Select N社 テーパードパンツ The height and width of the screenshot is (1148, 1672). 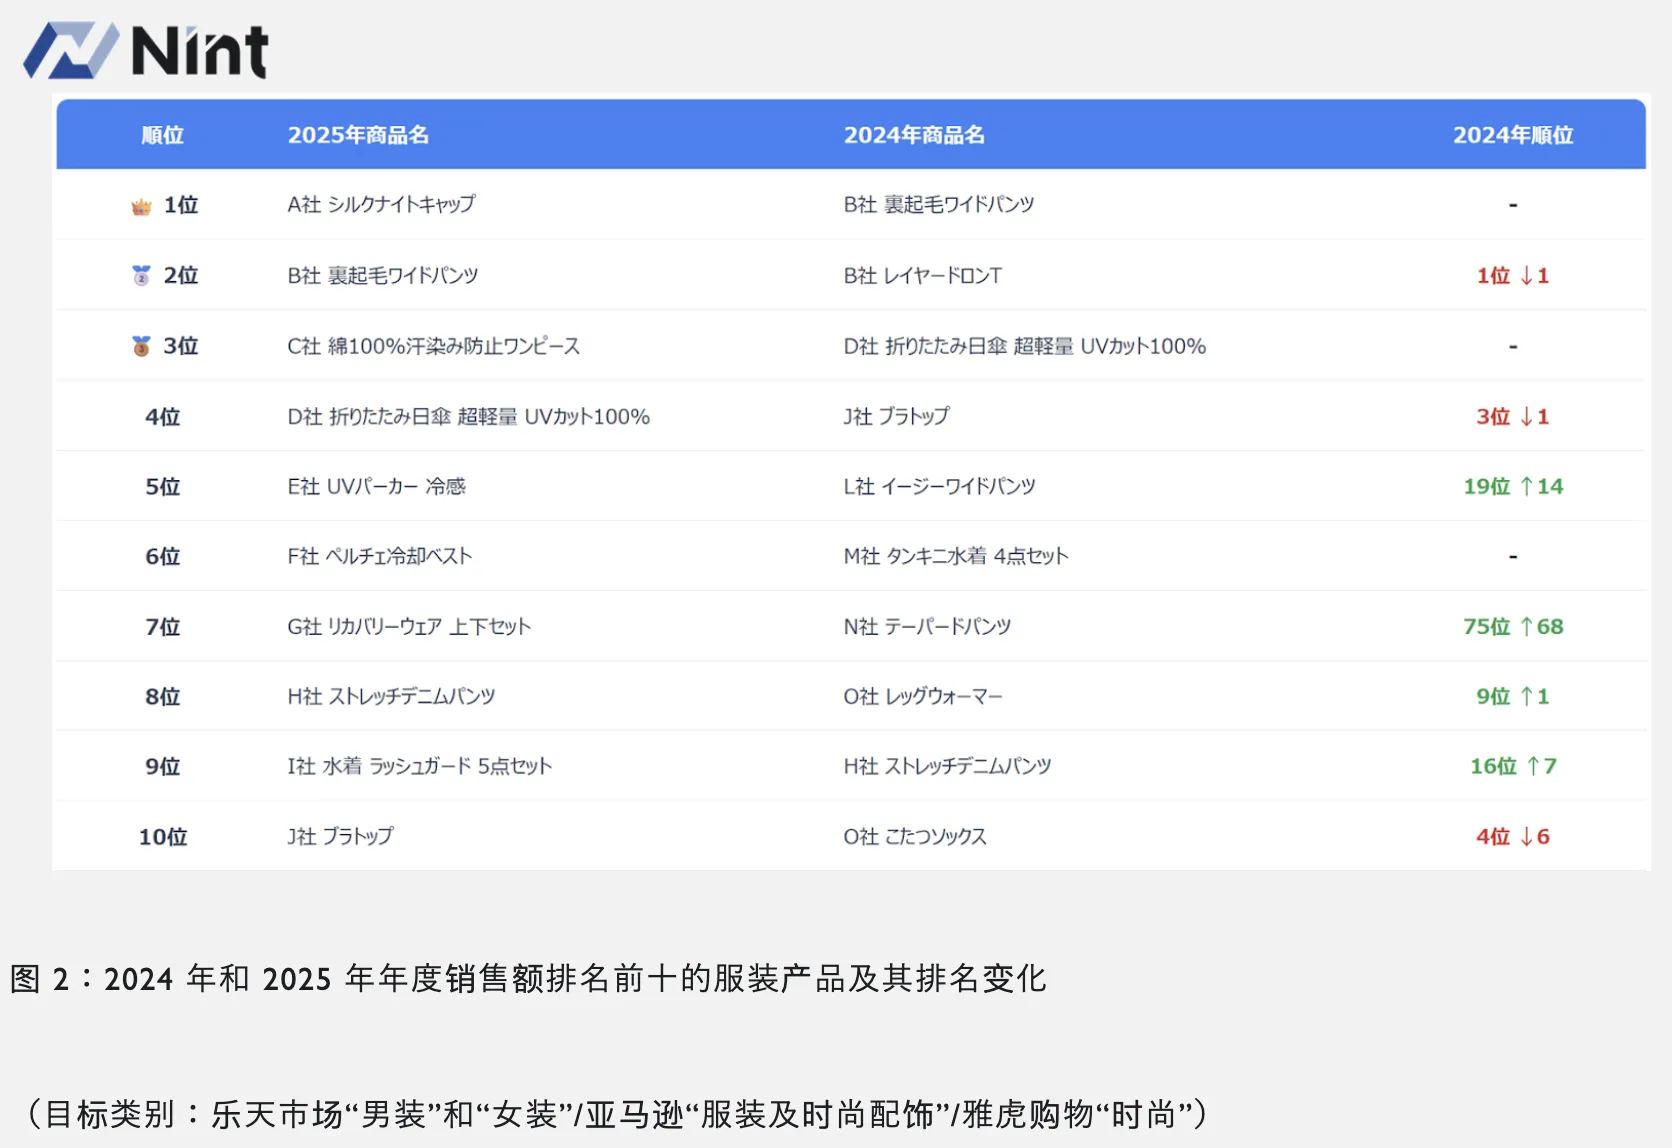928,626
